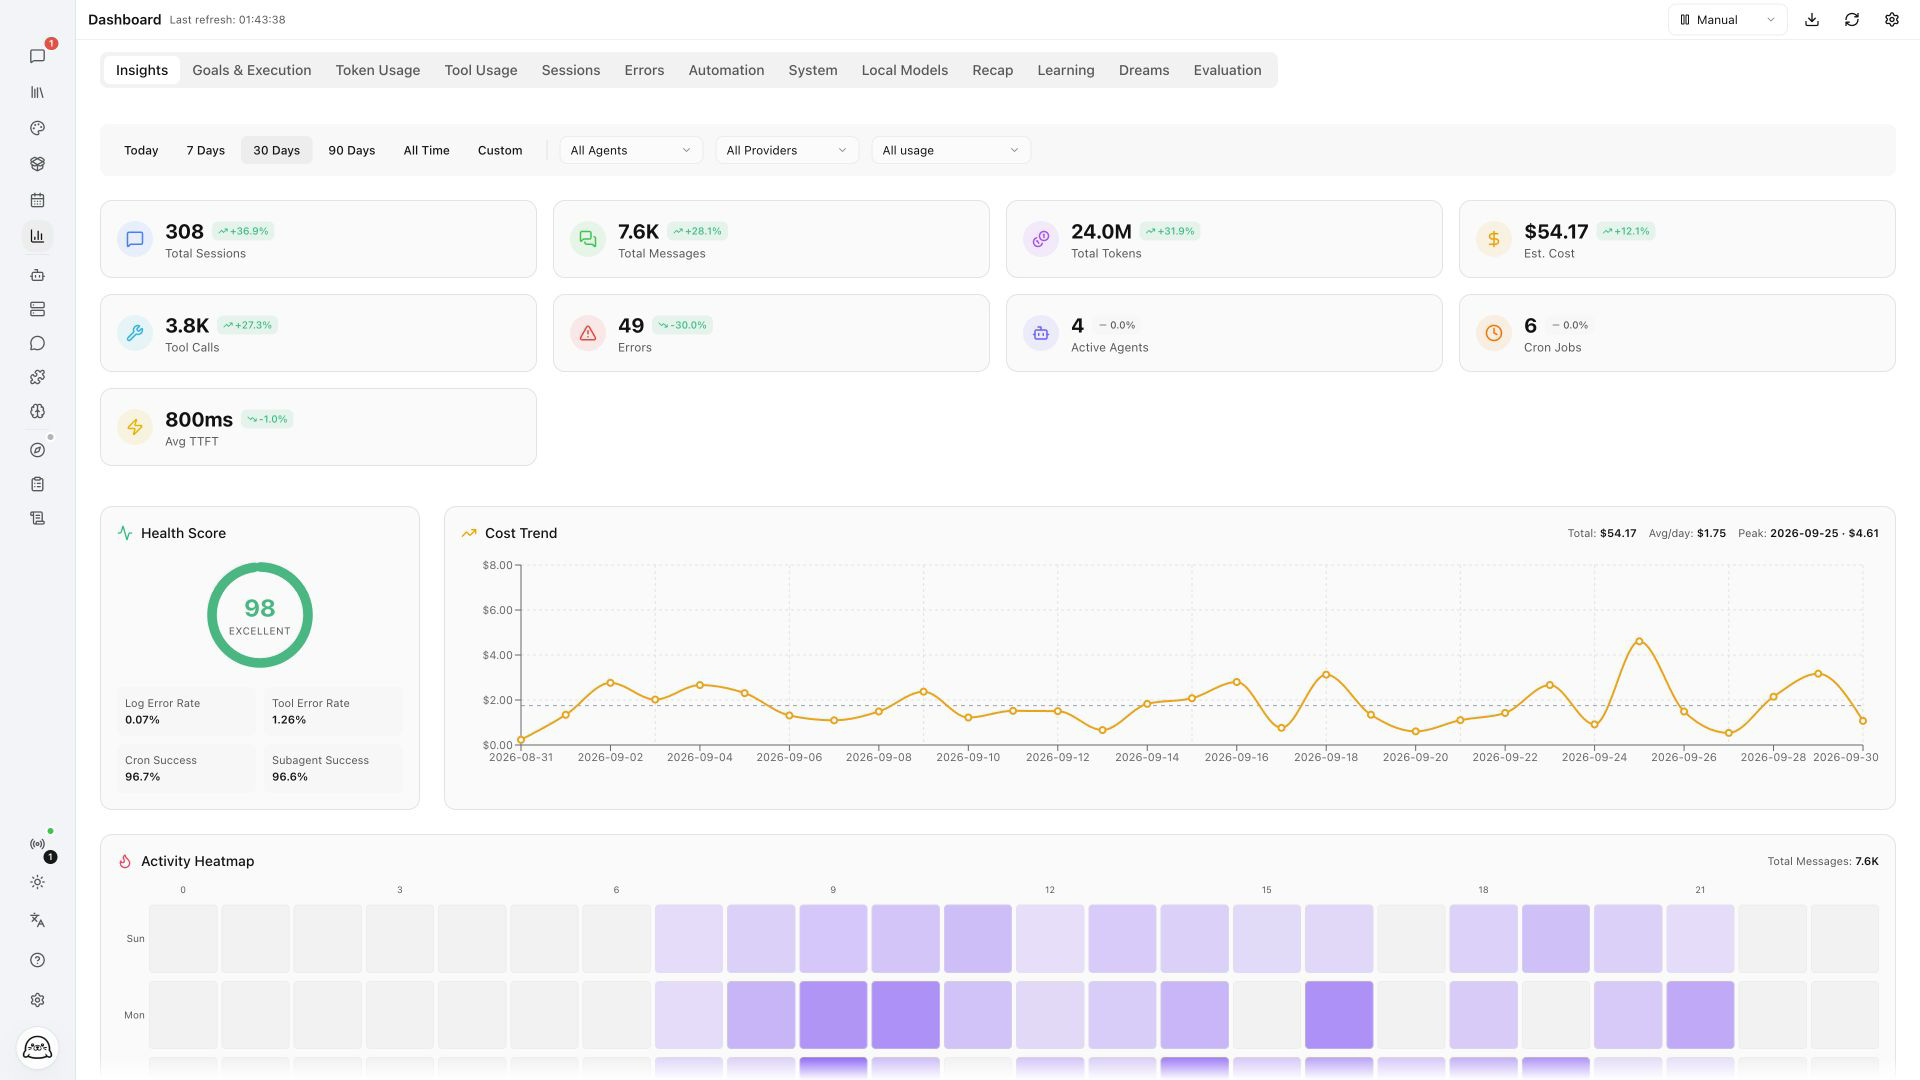Click the Active Agents robot icon

1041,333
